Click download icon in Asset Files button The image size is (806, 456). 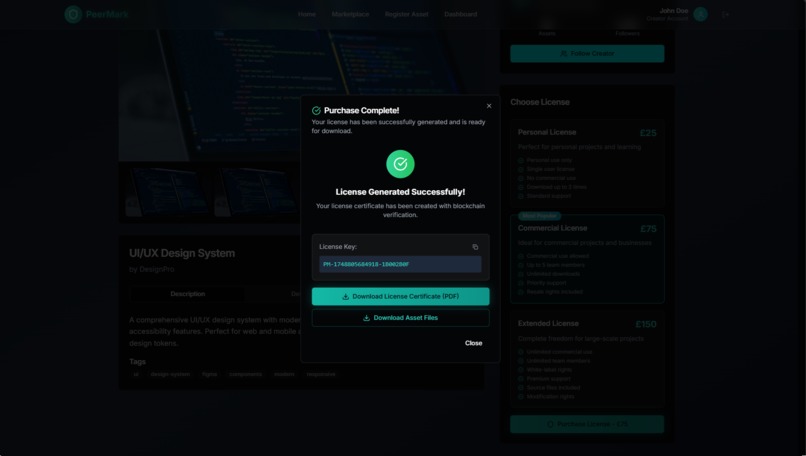pyautogui.click(x=367, y=318)
